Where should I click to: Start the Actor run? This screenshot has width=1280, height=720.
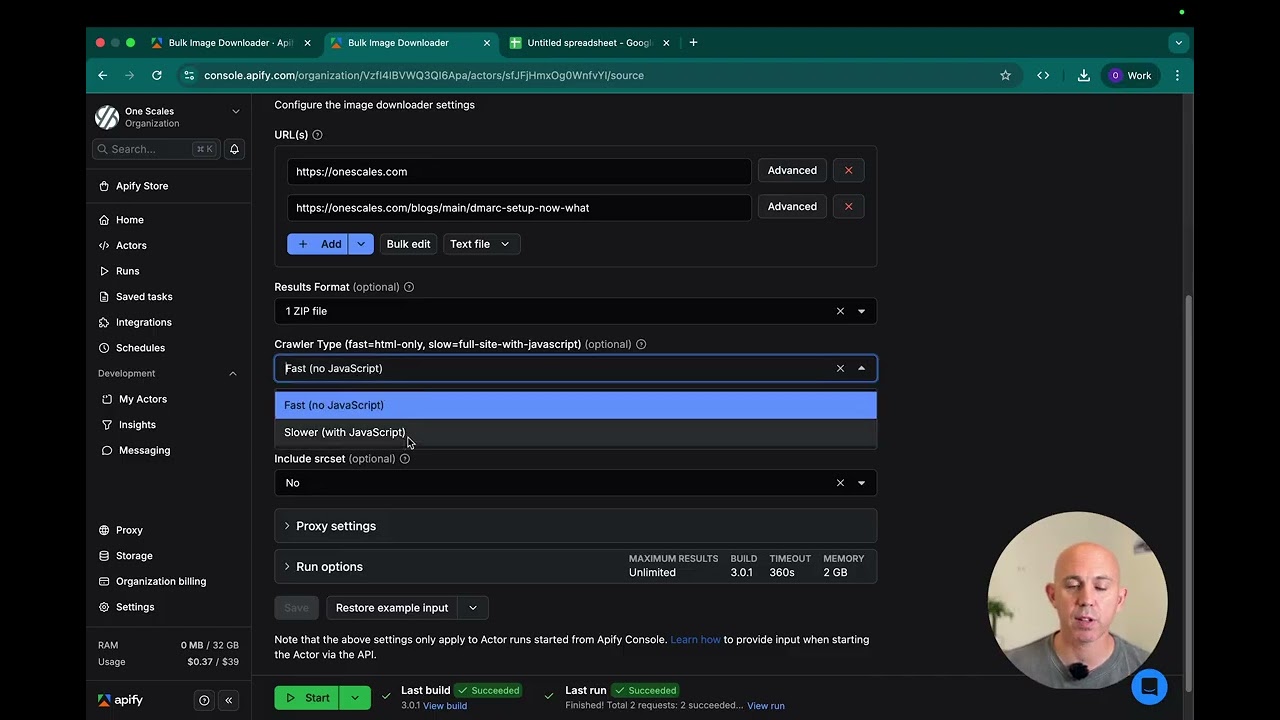pos(307,698)
